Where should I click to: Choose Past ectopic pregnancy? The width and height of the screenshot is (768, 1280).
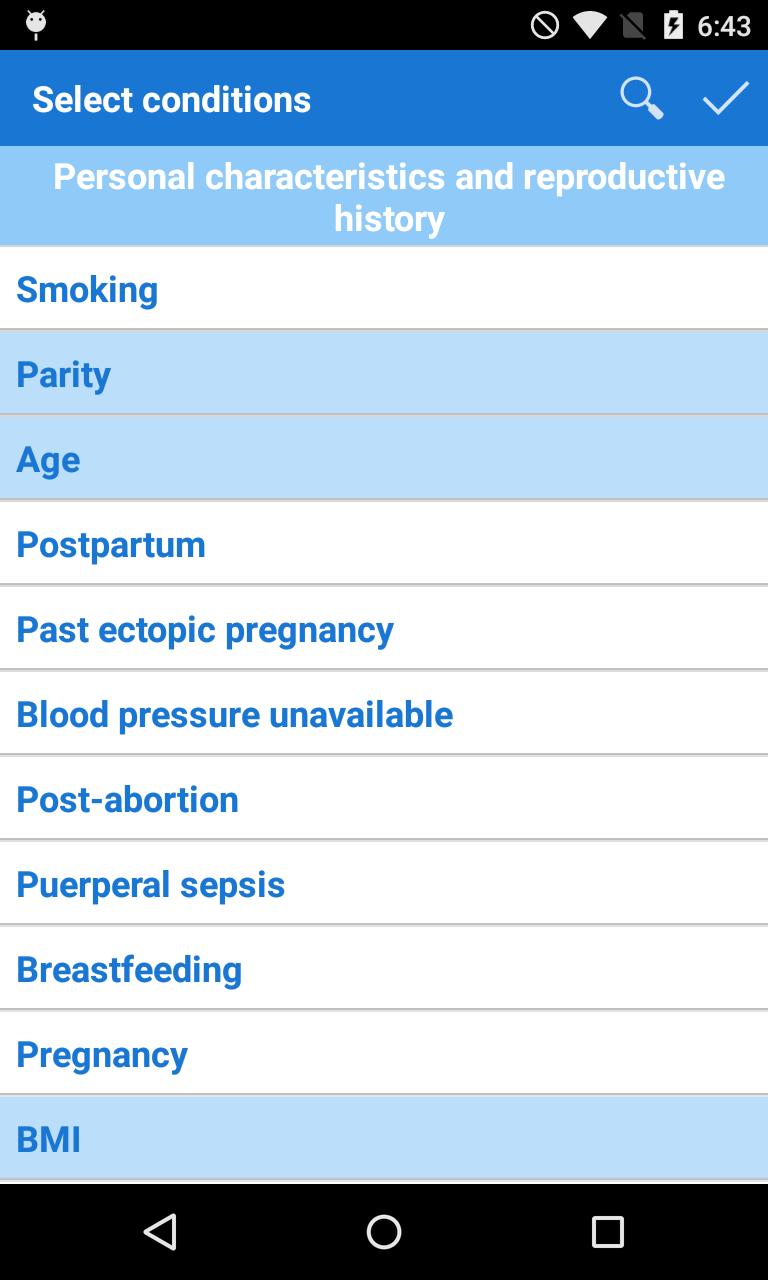coord(384,629)
